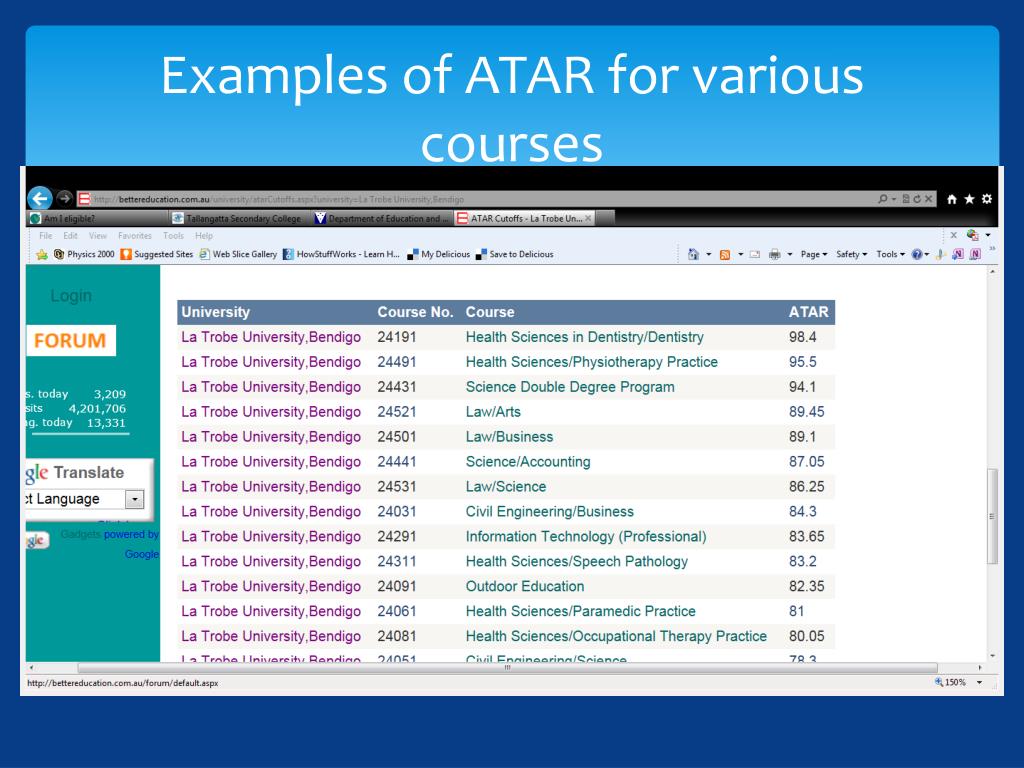Screen dimensions: 1024x768
Task: Close the toolbar with small X button
Action: pos(953,235)
